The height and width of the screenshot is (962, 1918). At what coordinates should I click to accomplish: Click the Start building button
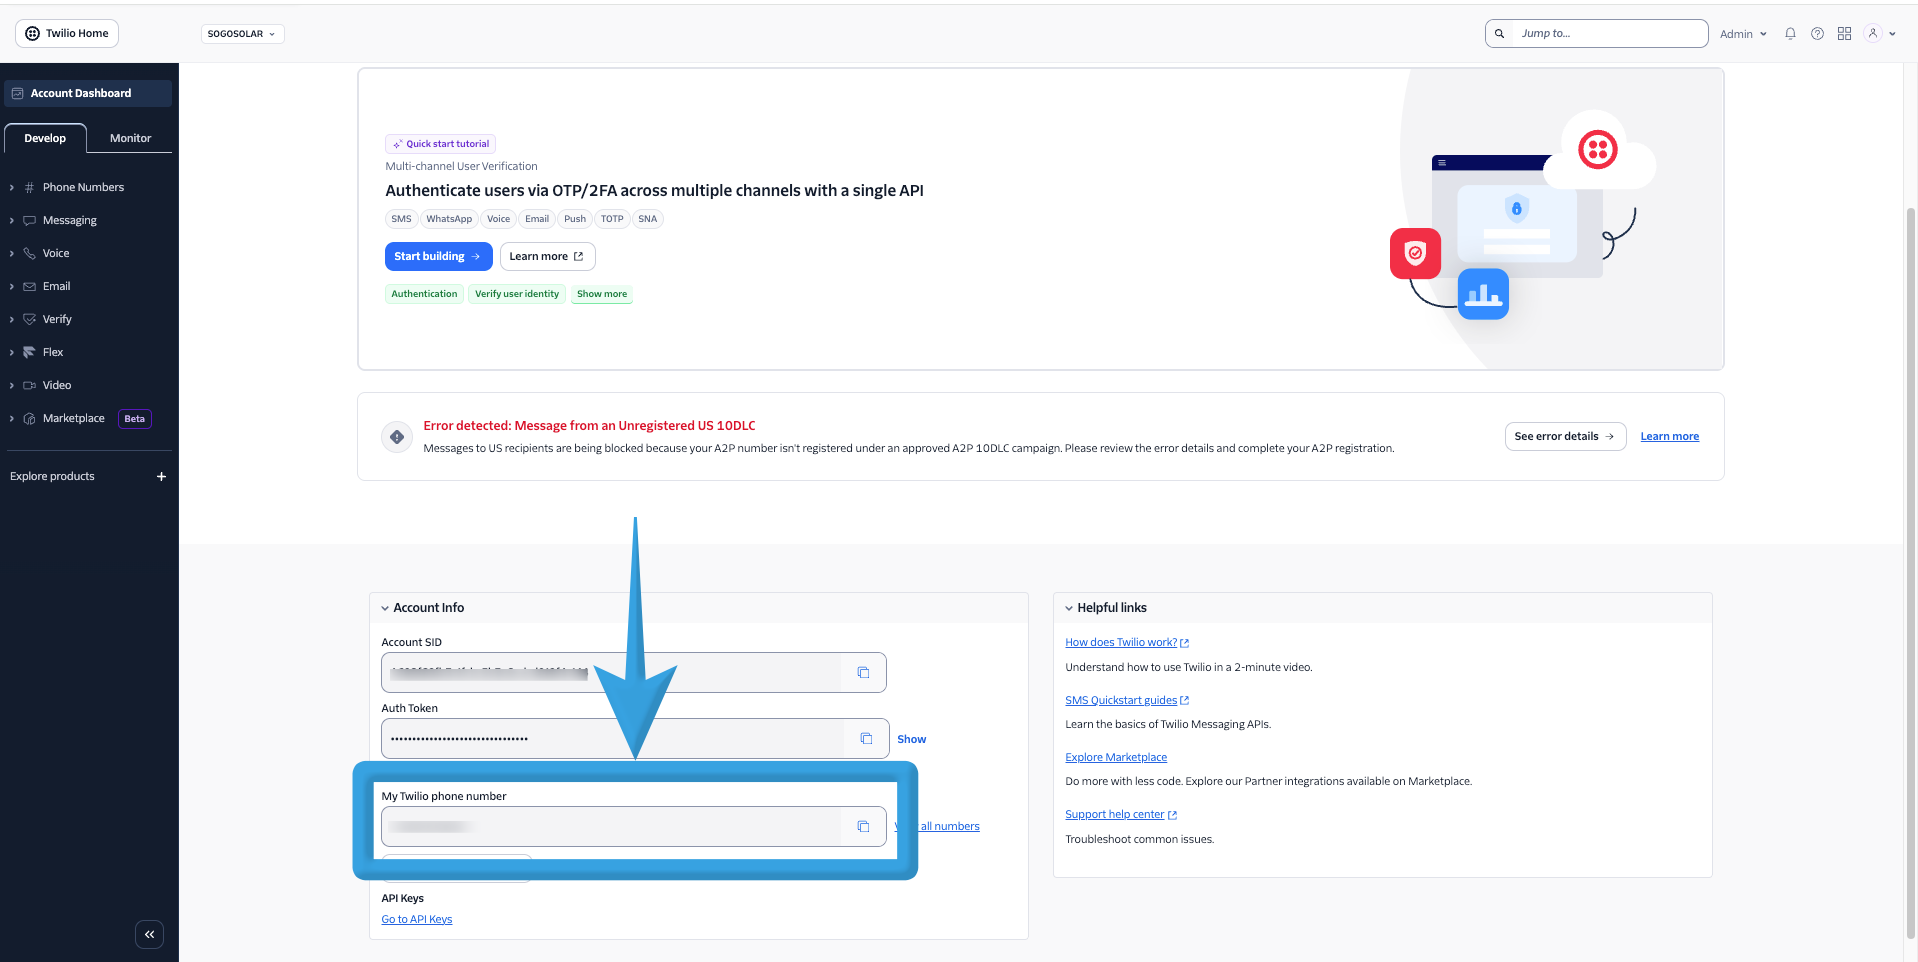pyautogui.click(x=438, y=256)
